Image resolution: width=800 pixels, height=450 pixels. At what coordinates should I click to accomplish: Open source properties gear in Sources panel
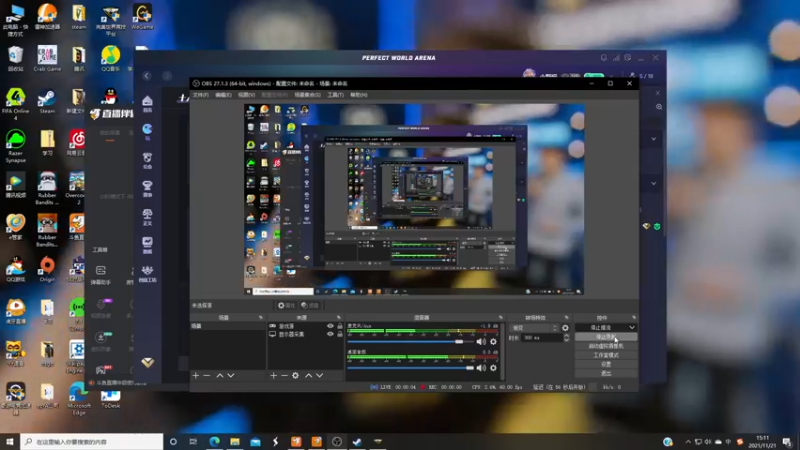pos(295,376)
